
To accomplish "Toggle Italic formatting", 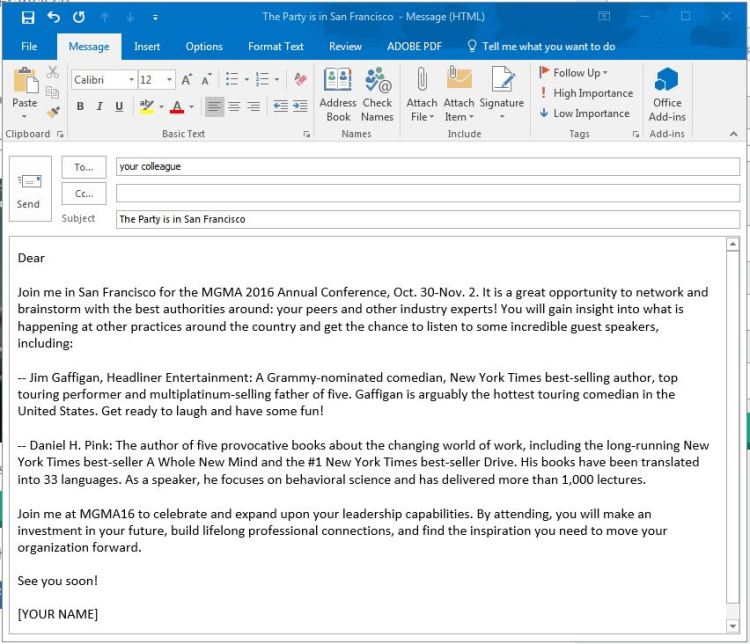I will pyautogui.click(x=99, y=106).
